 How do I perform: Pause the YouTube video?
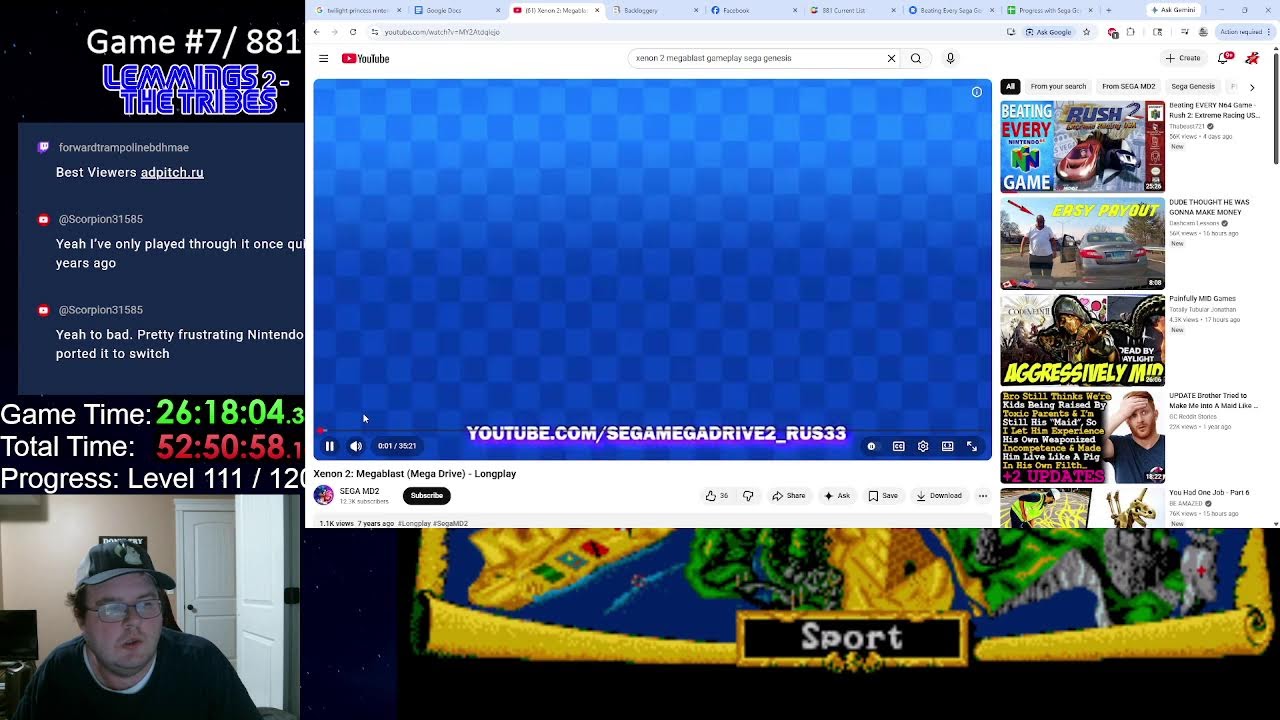coord(329,446)
